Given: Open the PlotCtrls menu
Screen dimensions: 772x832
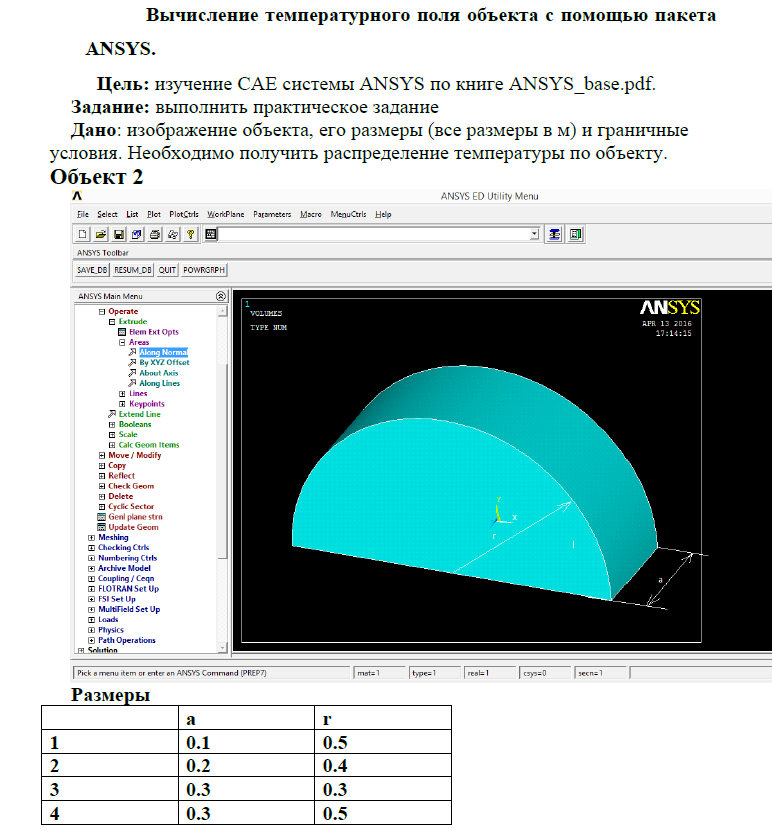Looking at the screenshot, I should point(184,214).
